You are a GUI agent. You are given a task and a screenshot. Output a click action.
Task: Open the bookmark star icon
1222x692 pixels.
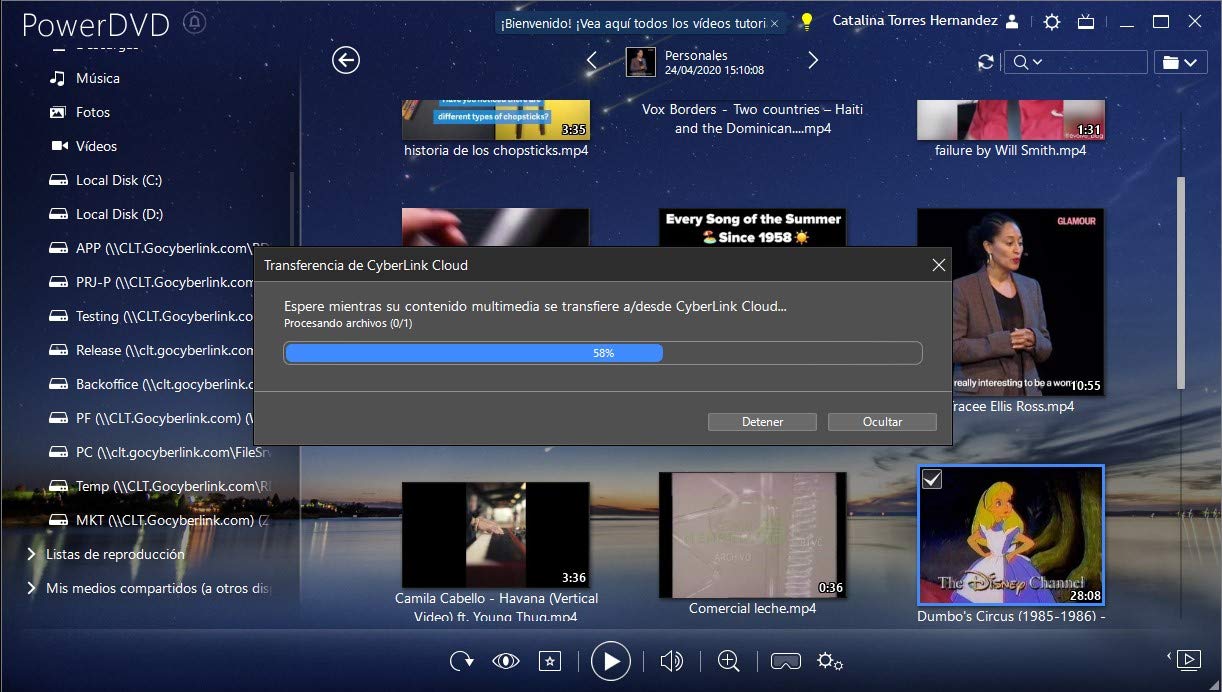tap(550, 660)
